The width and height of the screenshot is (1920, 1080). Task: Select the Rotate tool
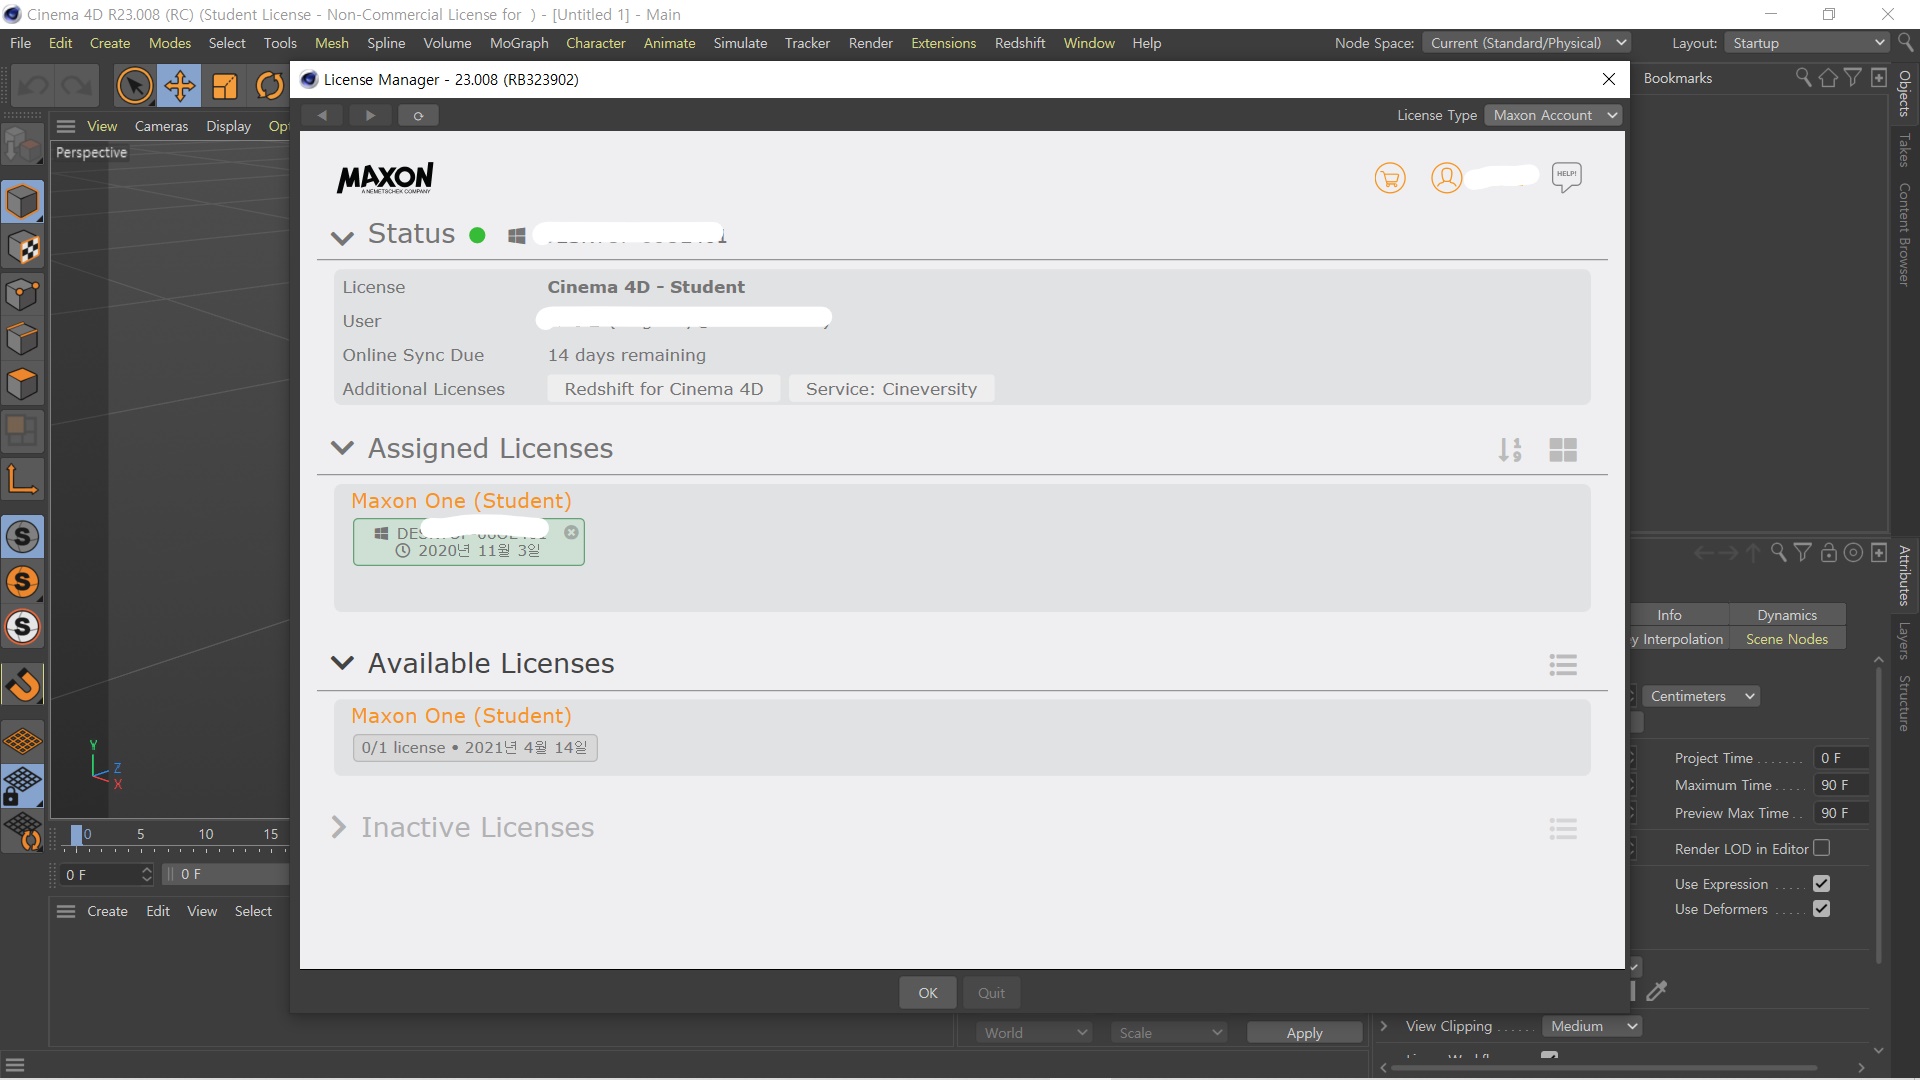pos(269,86)
